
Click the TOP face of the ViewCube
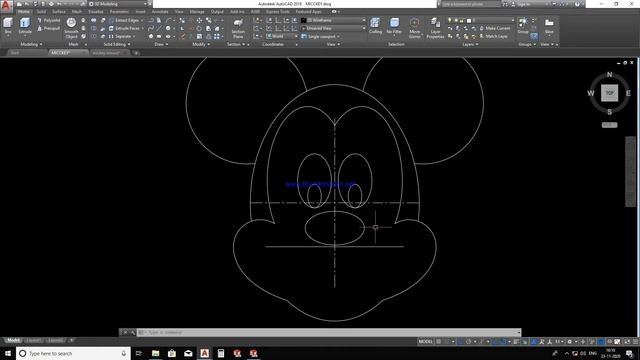point(609,93)
